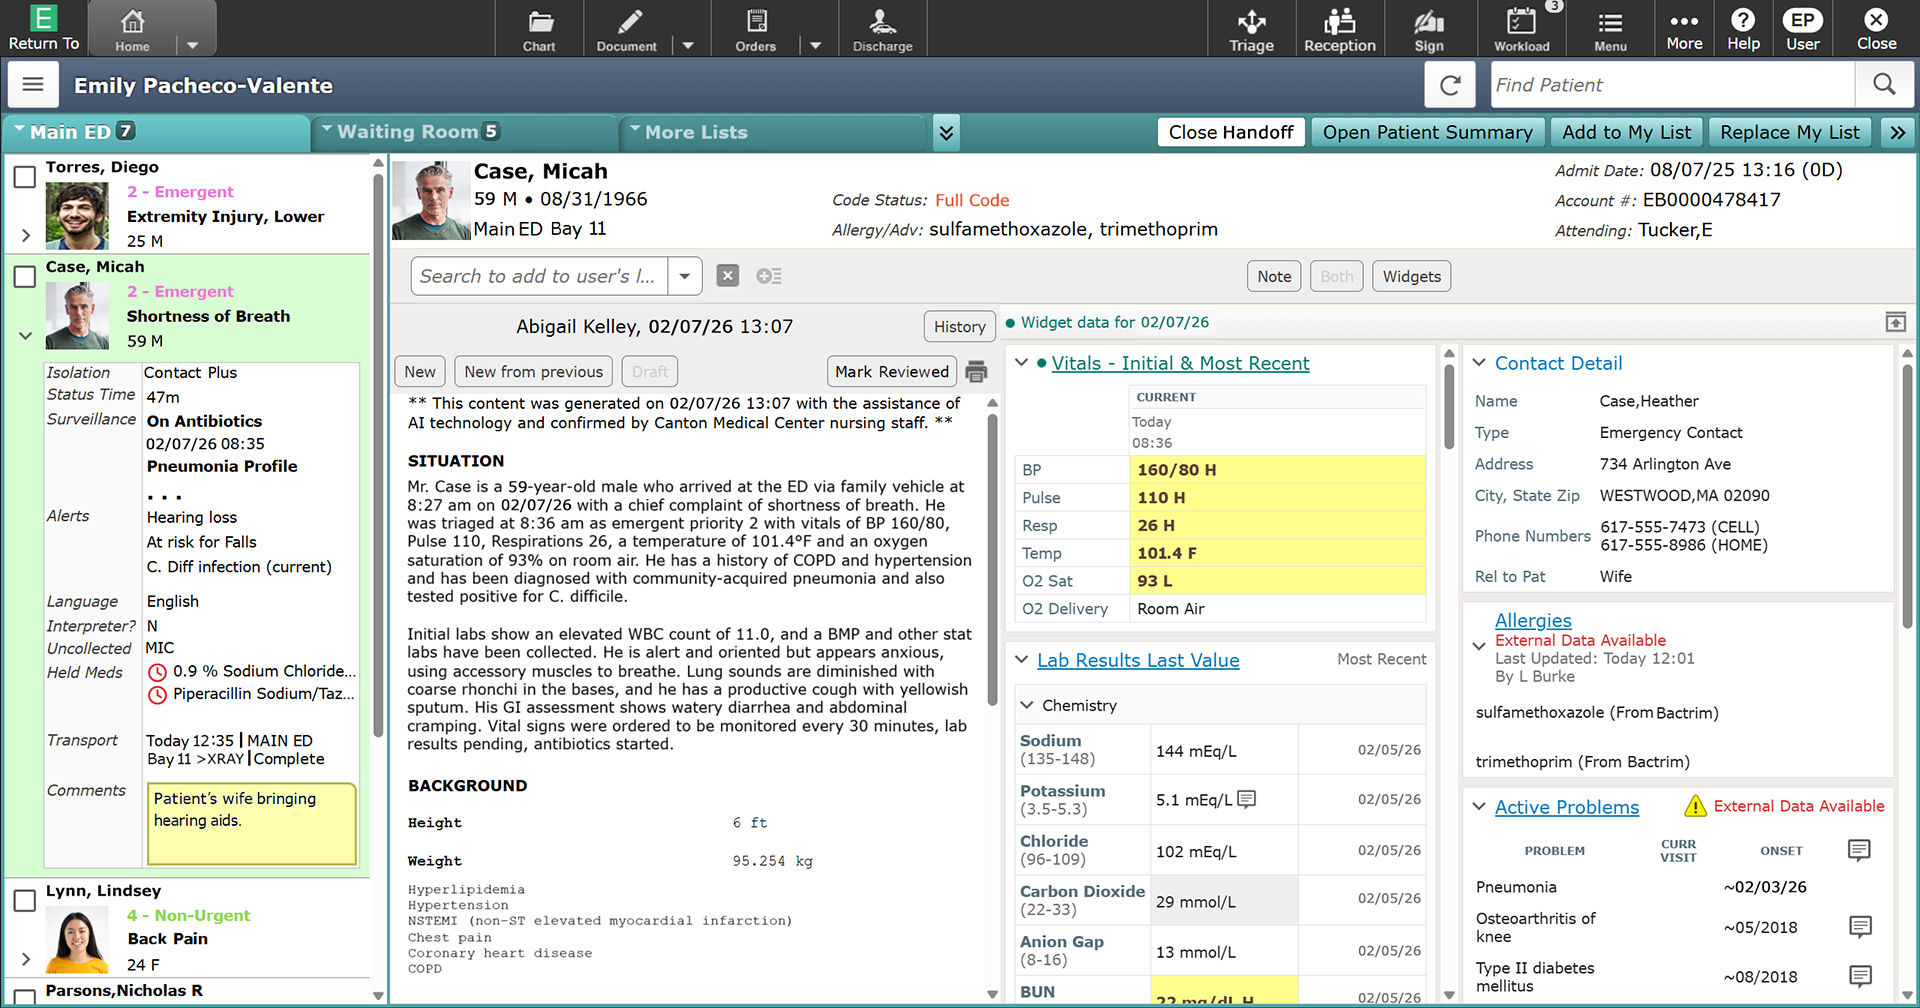Collapse the Lab Results Last Value widget
This screenshot has width=1920, height=1008.
(x=1021, y=660)
